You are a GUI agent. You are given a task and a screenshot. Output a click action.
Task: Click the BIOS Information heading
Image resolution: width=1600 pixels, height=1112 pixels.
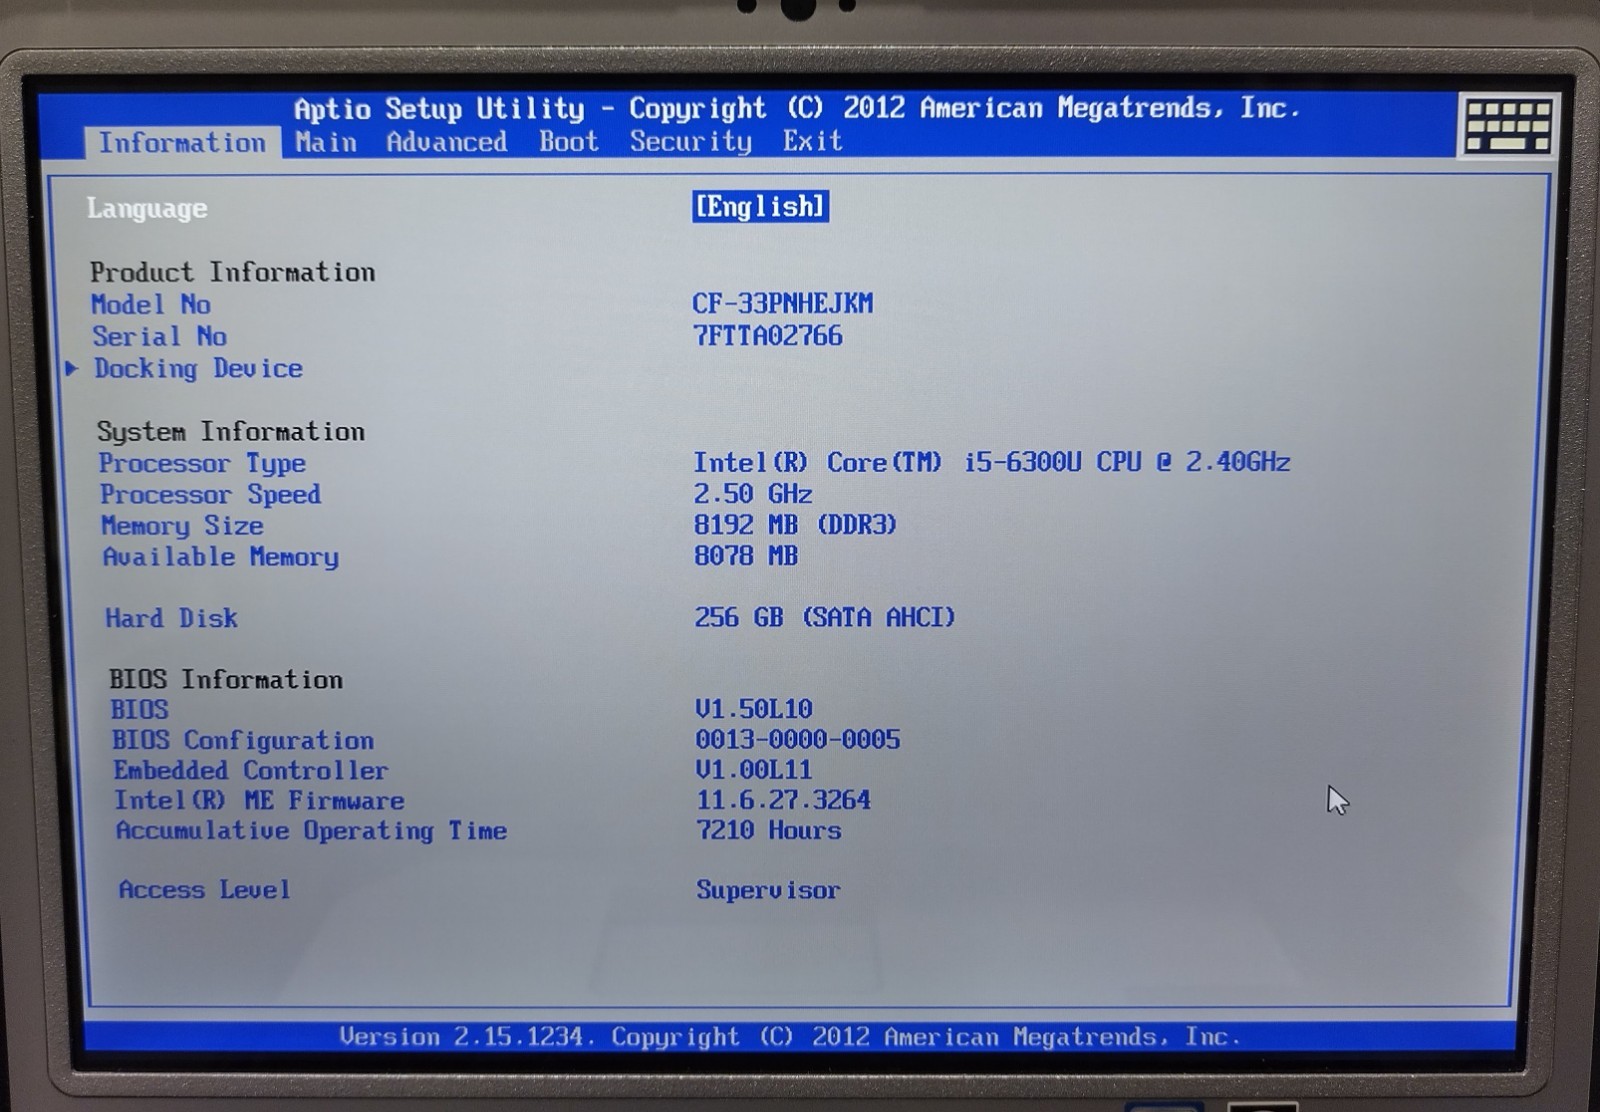(226, 679)
